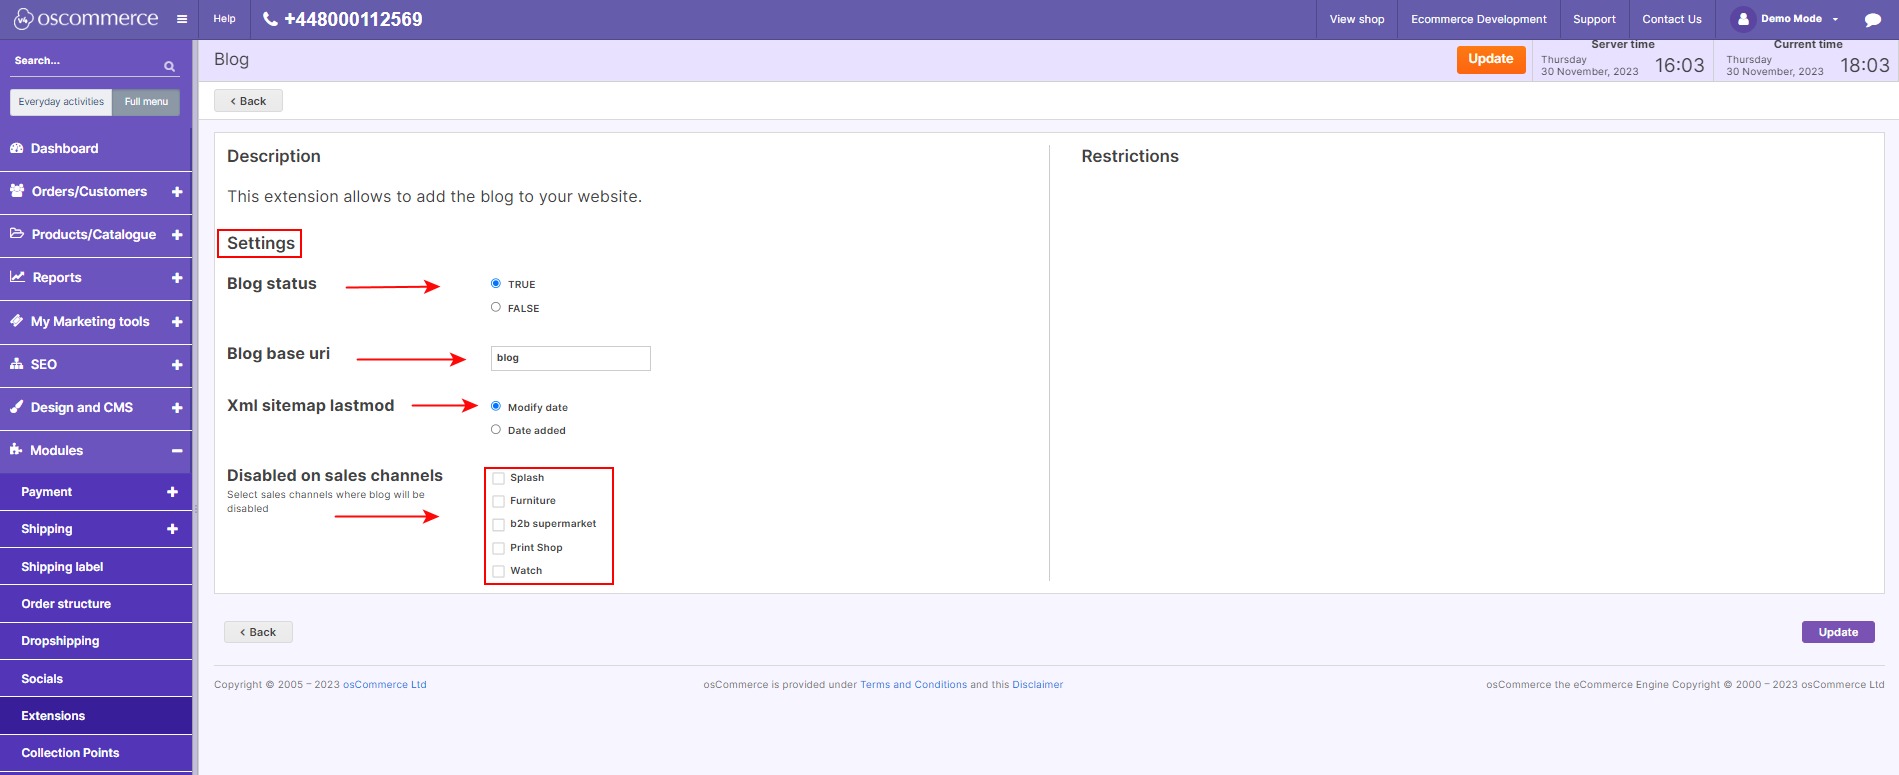The image size is (1899, 775).
Task: Toggle the hamburger menu icon
Action: point(181,19)
